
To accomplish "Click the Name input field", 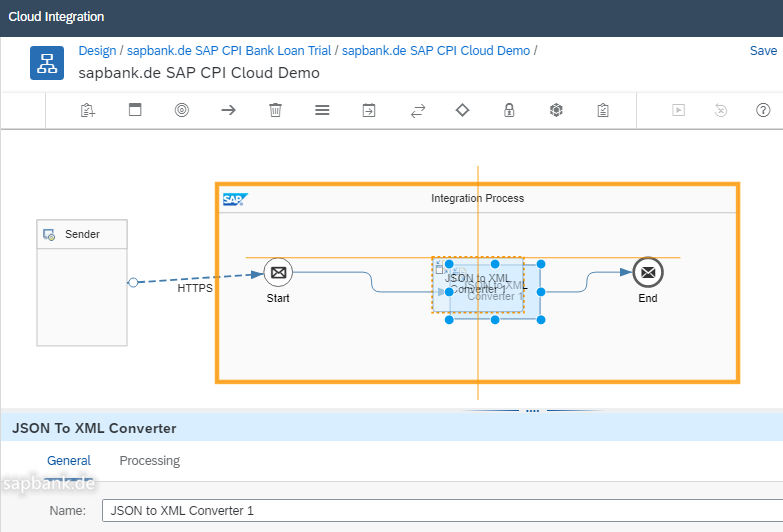I will coord(442,511).
